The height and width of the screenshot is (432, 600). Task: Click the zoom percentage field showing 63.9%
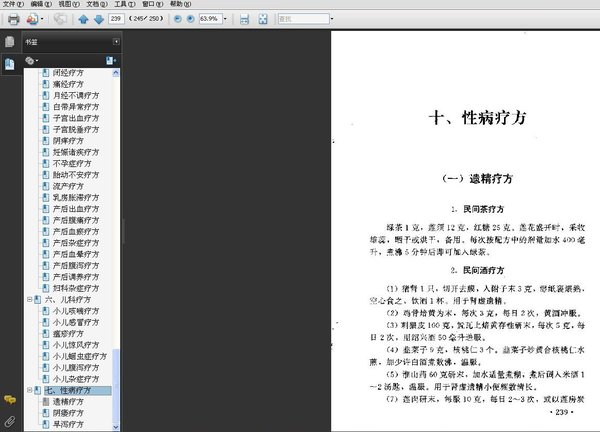coord(210,18)
